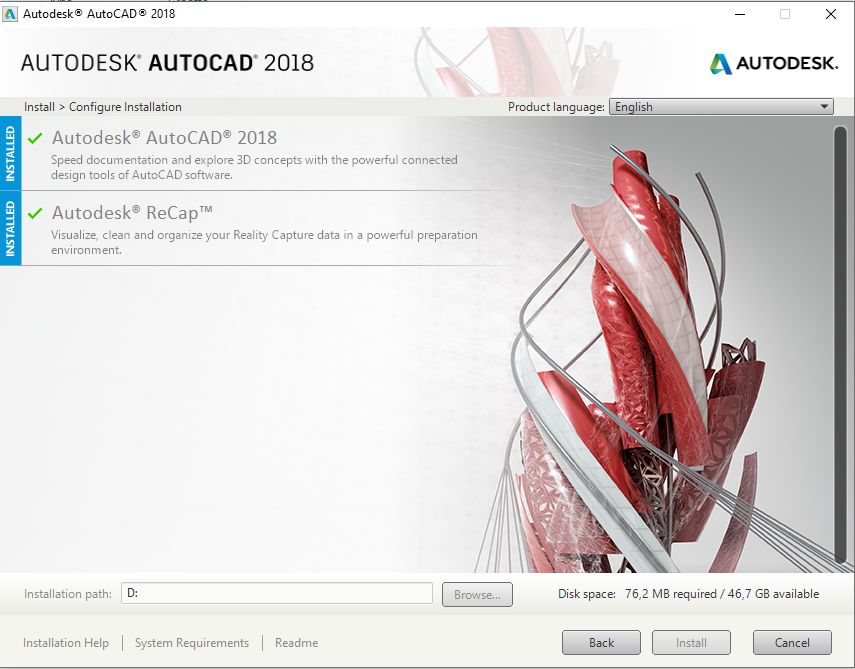Click the green checkmark beside Autodesk AutoCAD 2018

point(34,136)
